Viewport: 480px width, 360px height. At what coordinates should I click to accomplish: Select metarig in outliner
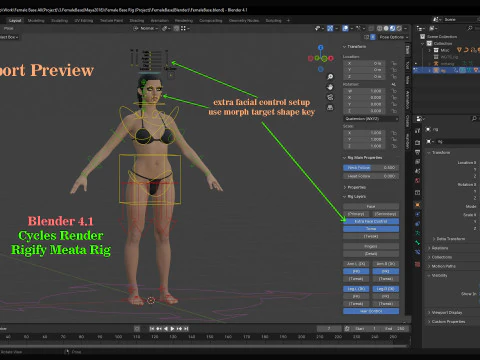coord(447,64)
